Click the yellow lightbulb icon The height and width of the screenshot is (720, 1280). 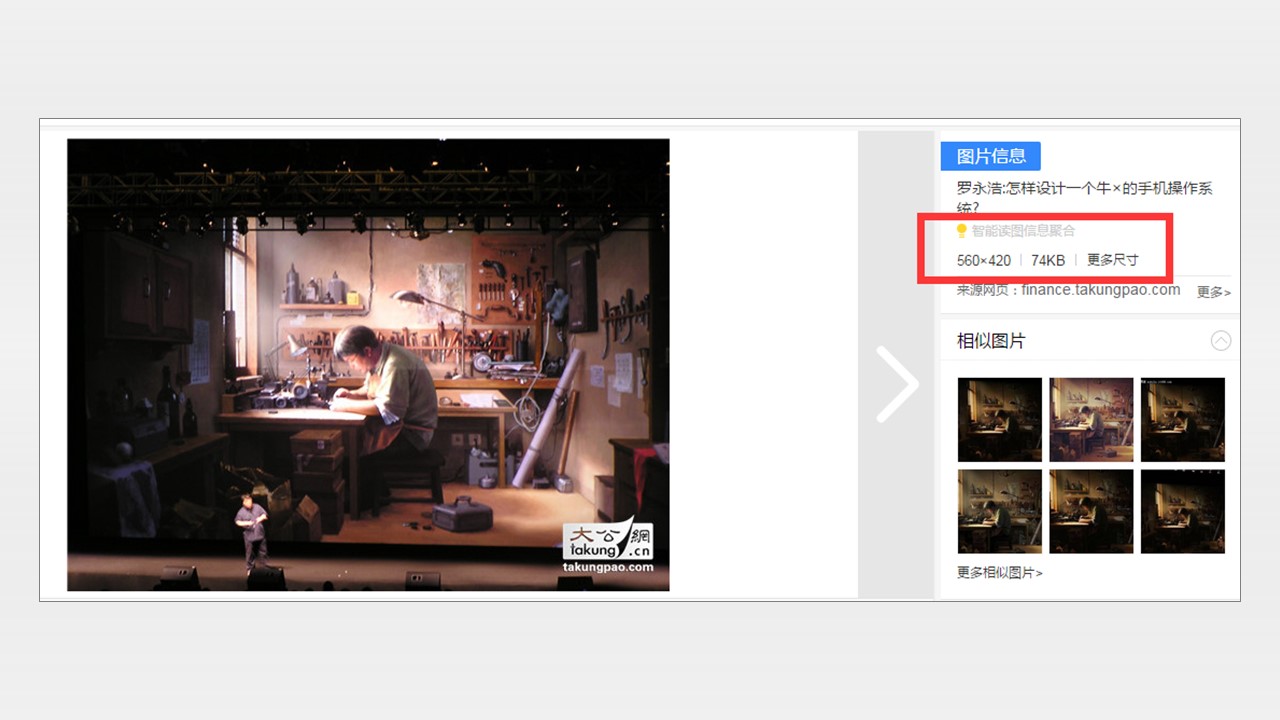(x=962, y=231)
